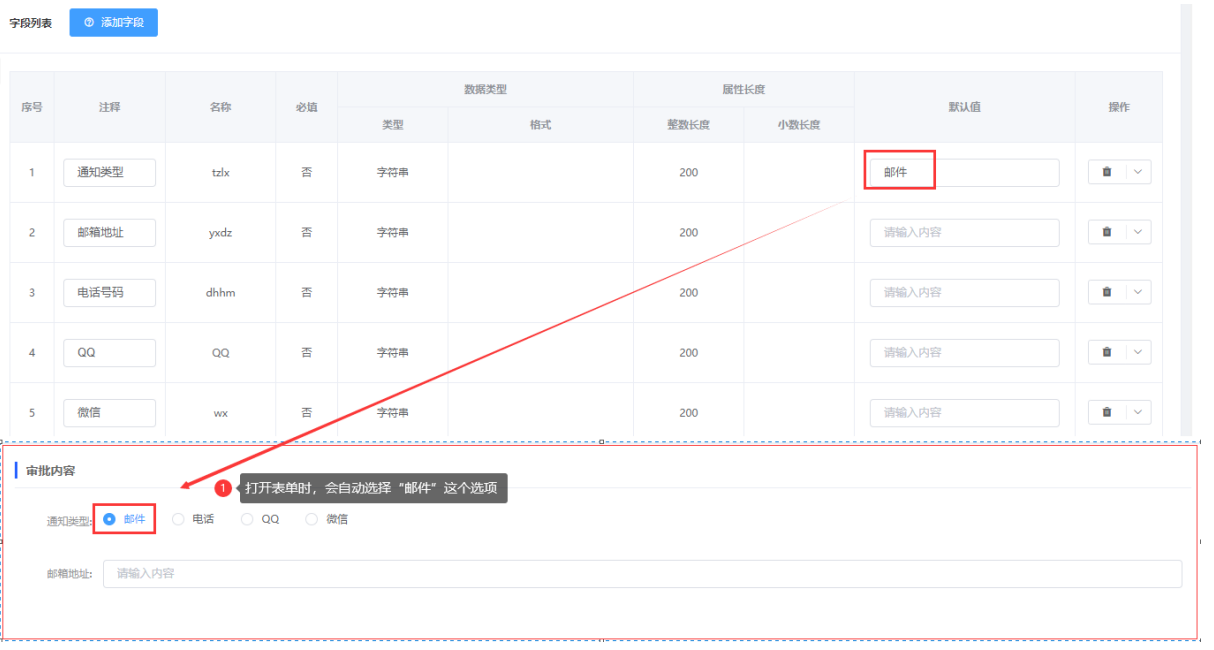Click the 整数长度 sub-header

pyautogui.click(x=688, y=125)
